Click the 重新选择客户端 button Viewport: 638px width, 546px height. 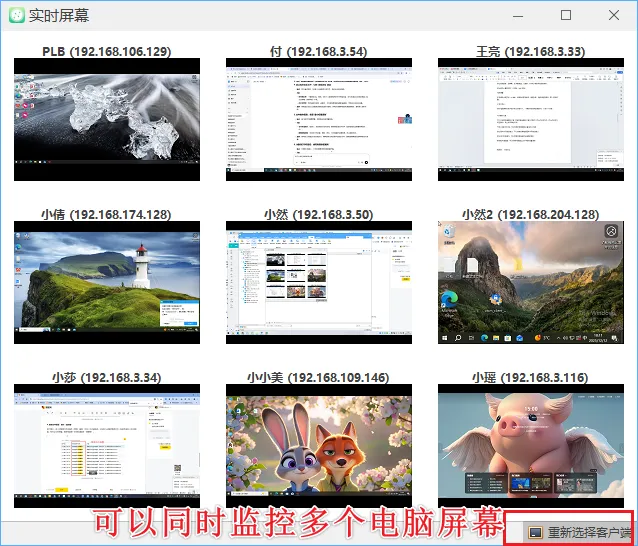[579, 532]
